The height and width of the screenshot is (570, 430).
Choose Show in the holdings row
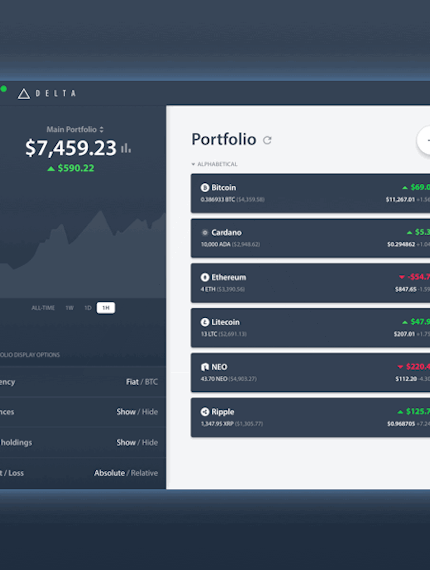126,442
